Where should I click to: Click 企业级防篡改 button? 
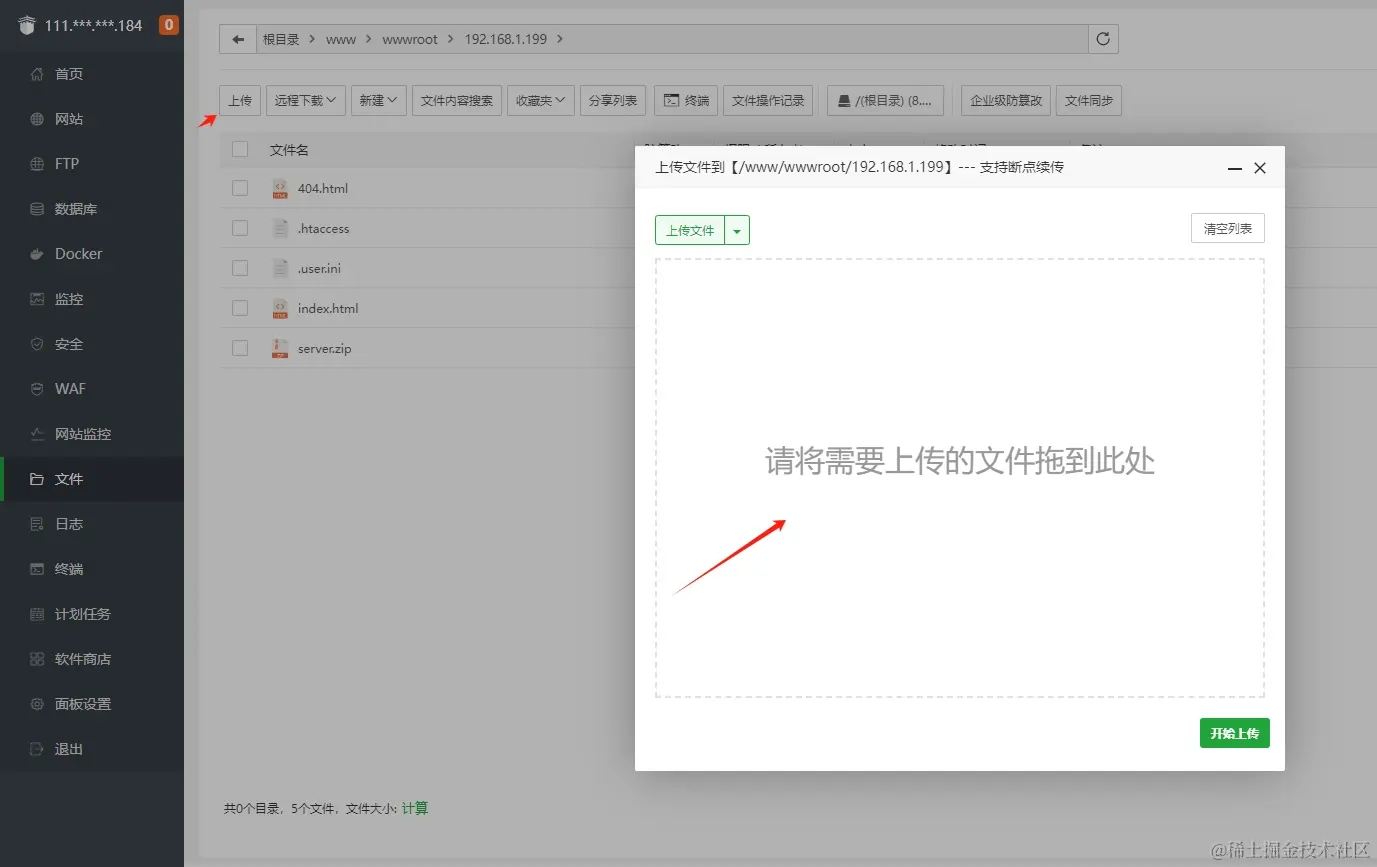[1006, 100]
